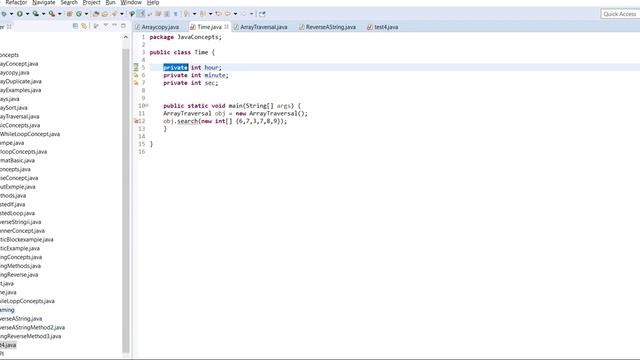Click the Package Explorer vertical scrollbar track
Screen dimensions: 640x360
pos(126,200)
